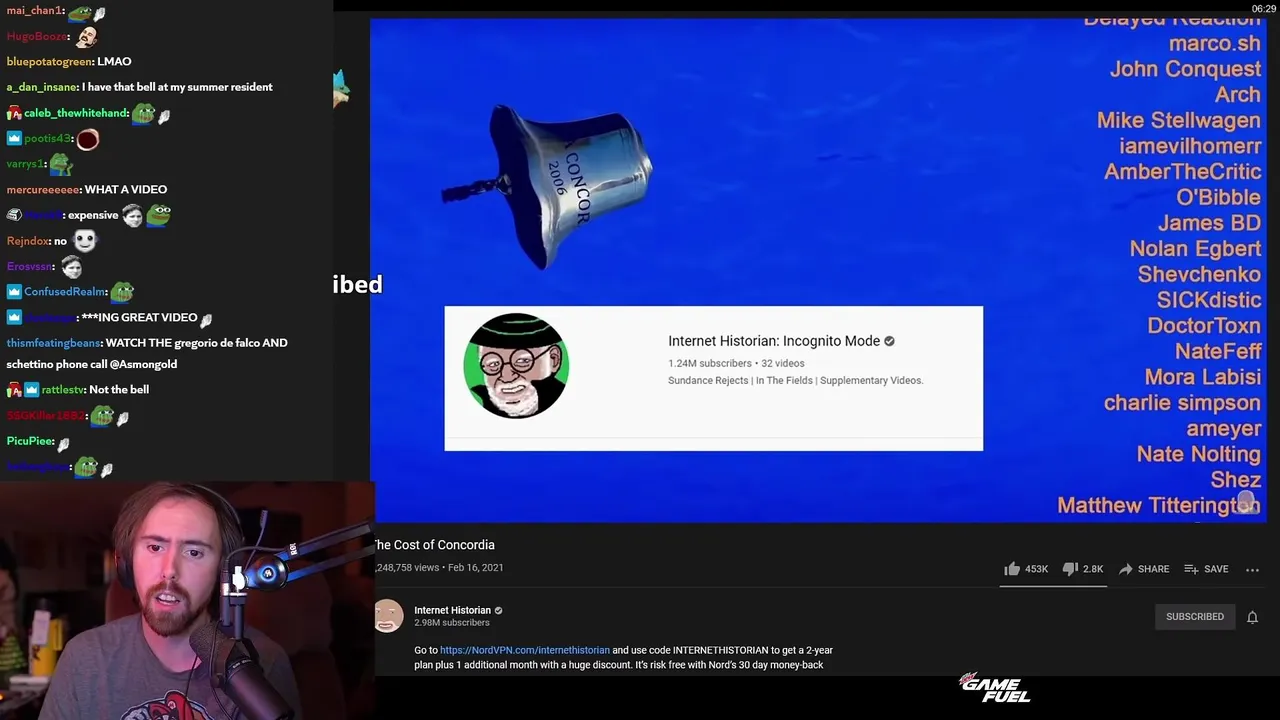The image size is (1280, 720).
Task: Click the view count and Feb 16, 2021 line
Action: pyautogui.click(x=439, y=567)
